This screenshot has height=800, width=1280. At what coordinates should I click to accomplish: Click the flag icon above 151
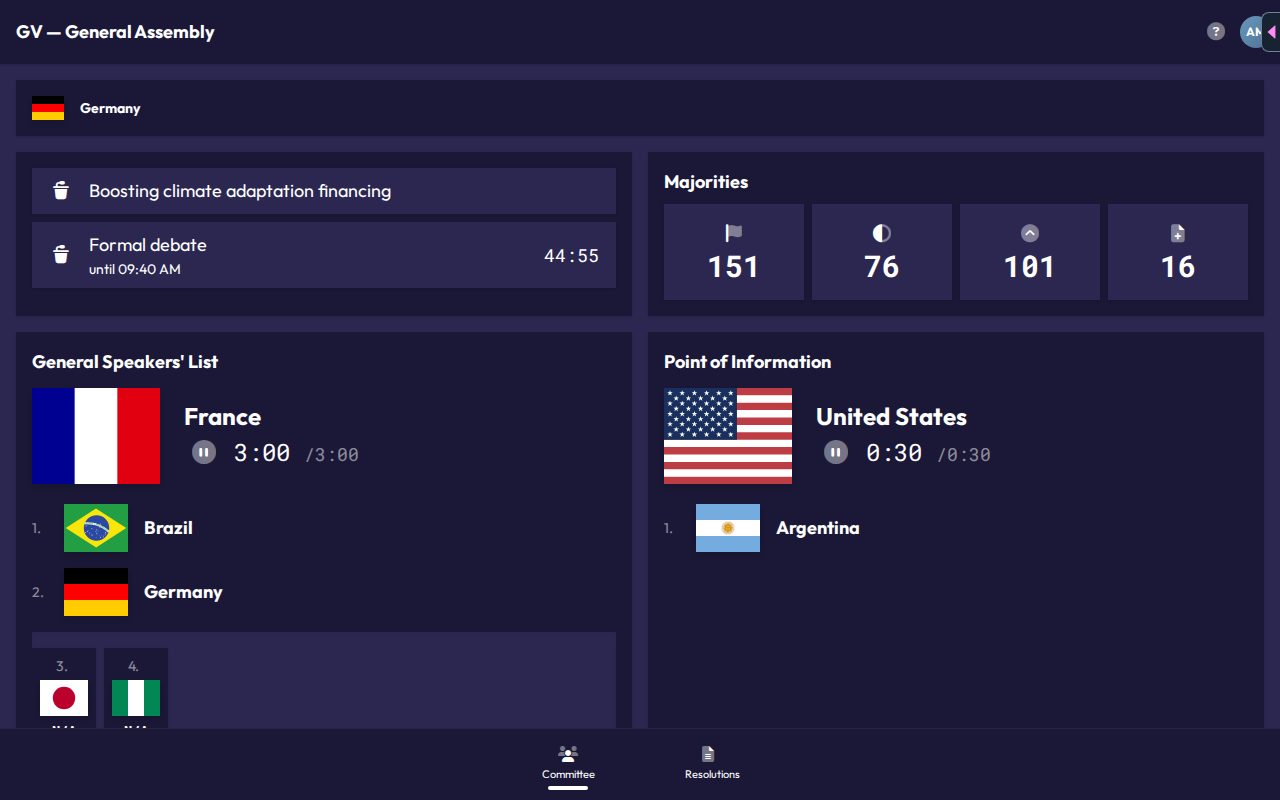click(x=734, y=233)
